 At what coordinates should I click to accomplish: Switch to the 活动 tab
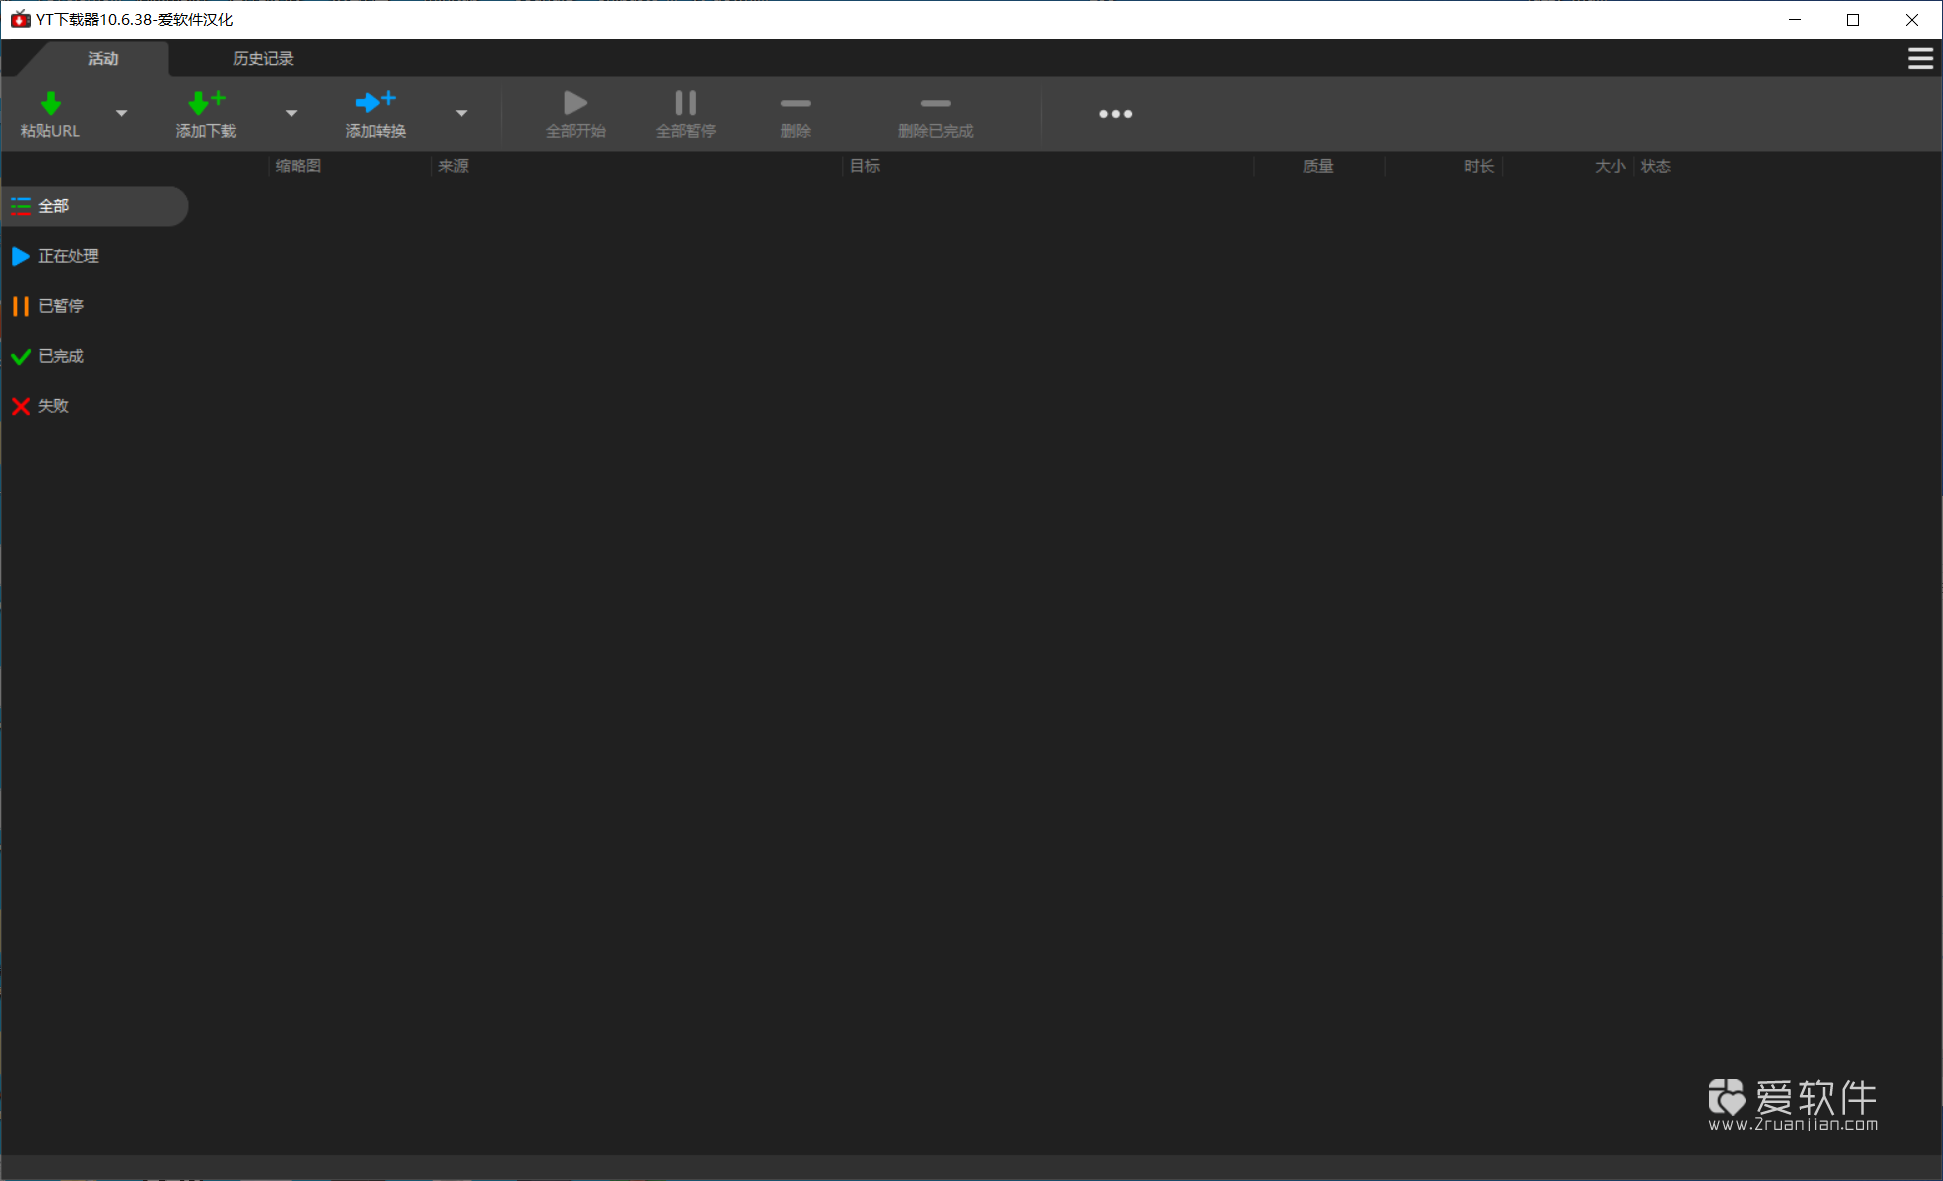[103, 59]
